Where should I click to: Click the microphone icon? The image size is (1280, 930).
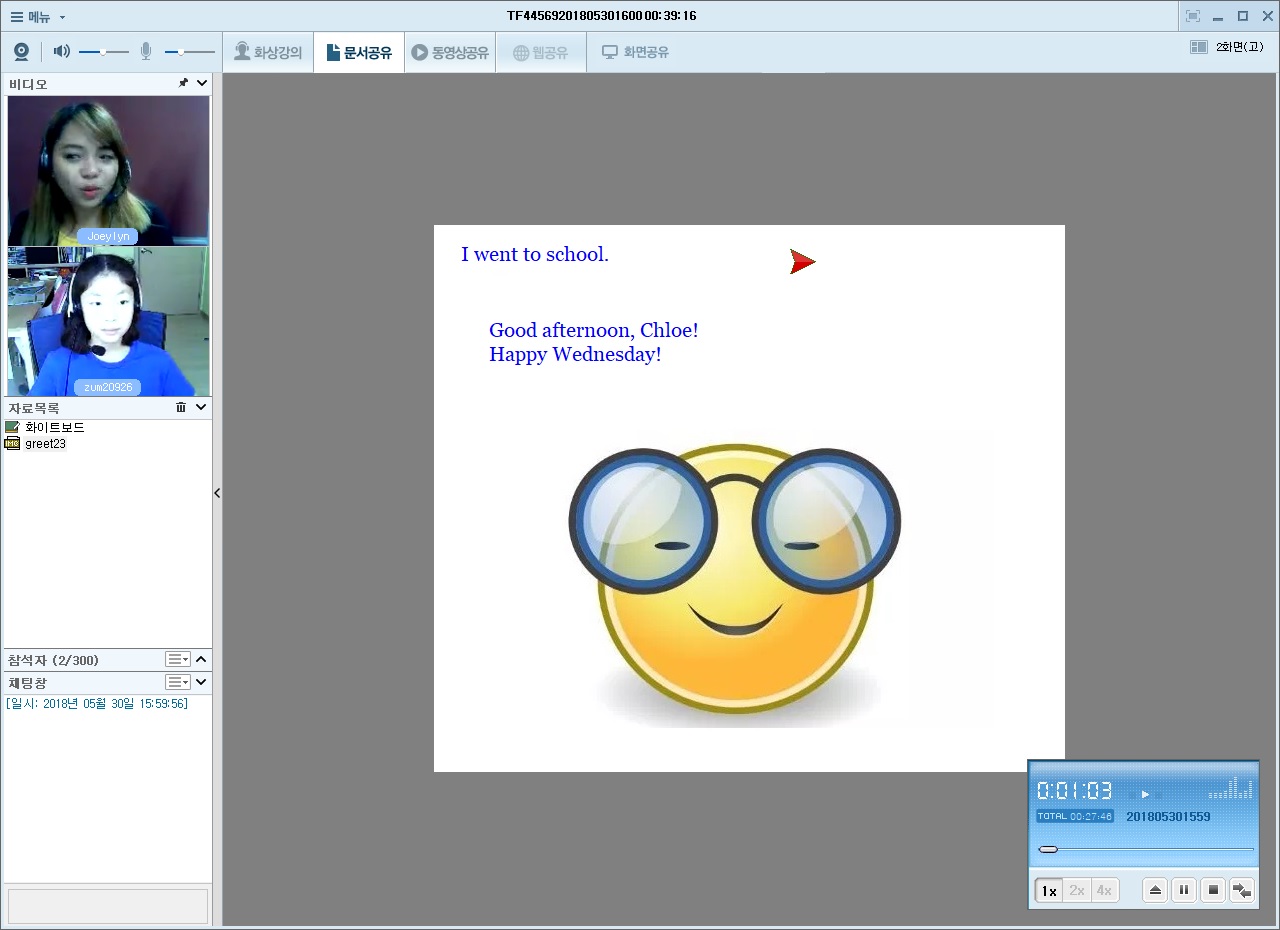point(146,52)
